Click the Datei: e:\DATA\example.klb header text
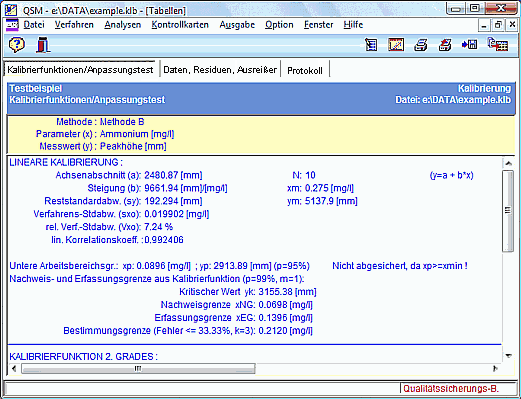 coord(453,100)
